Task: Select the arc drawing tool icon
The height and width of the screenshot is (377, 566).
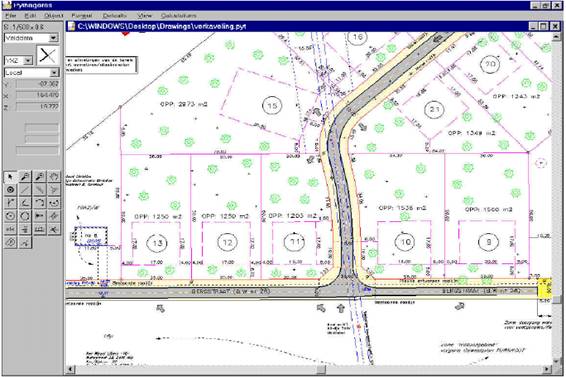Action: [x=39, y=203]
